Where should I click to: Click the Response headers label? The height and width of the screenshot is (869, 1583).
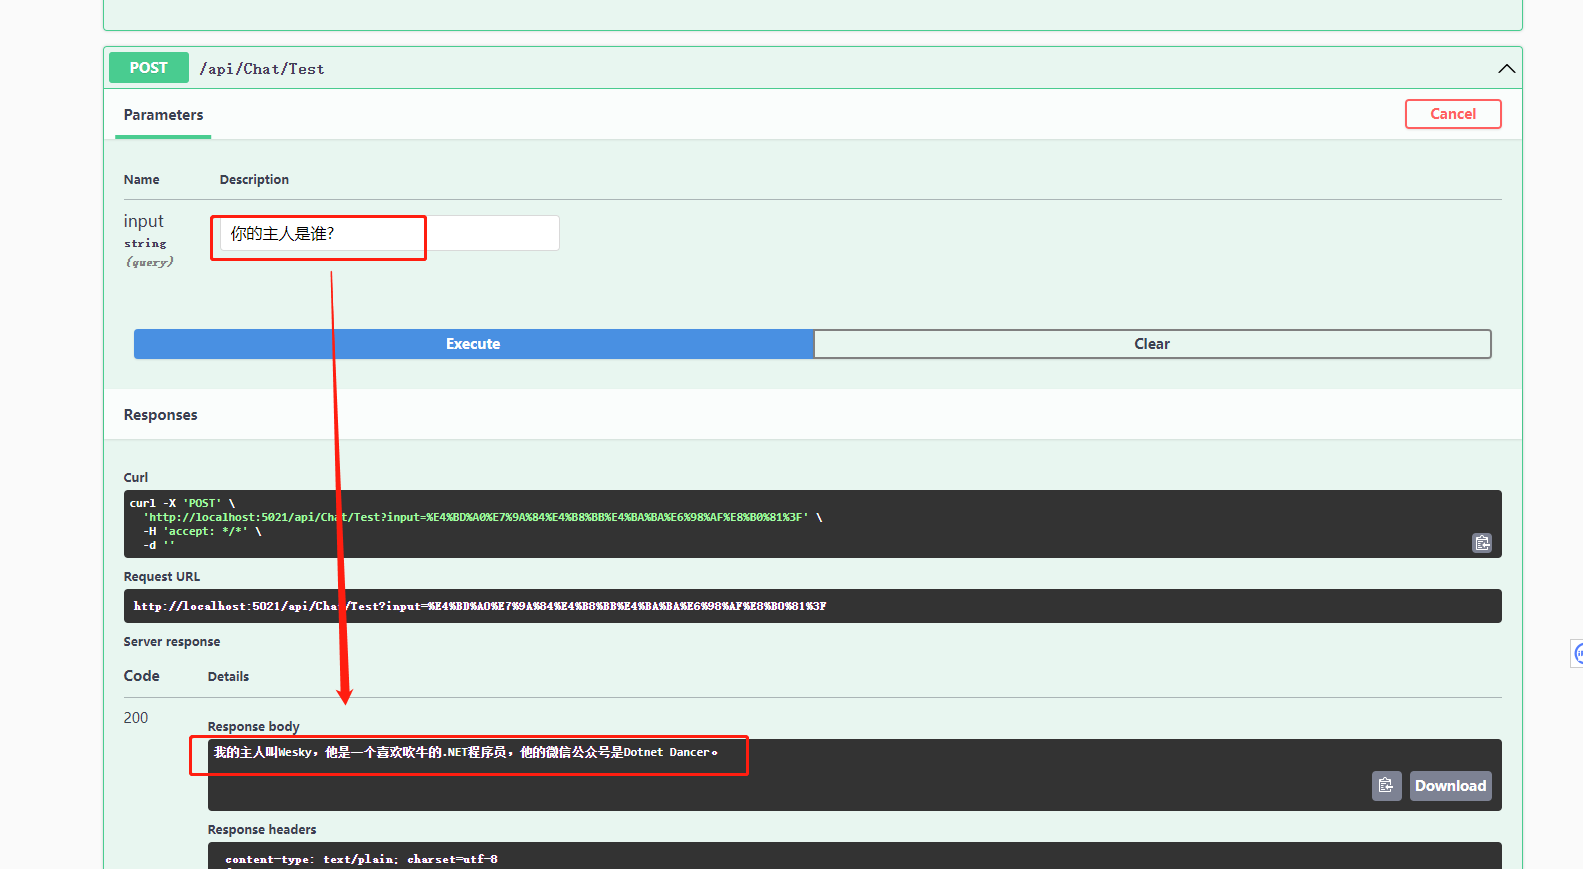click(262, 830)
